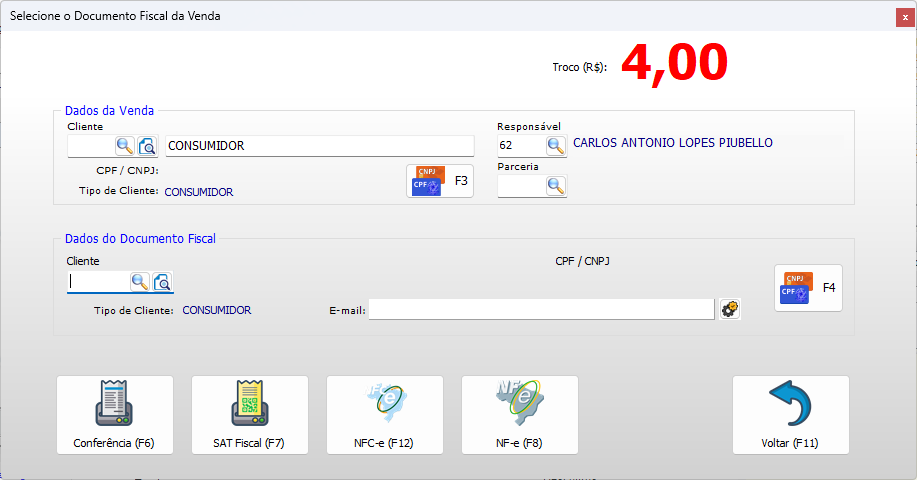The width and height of the screenshot is (917, 480).
Task: Issue NF-e (F8) invoice
Action: pos(520,415)
